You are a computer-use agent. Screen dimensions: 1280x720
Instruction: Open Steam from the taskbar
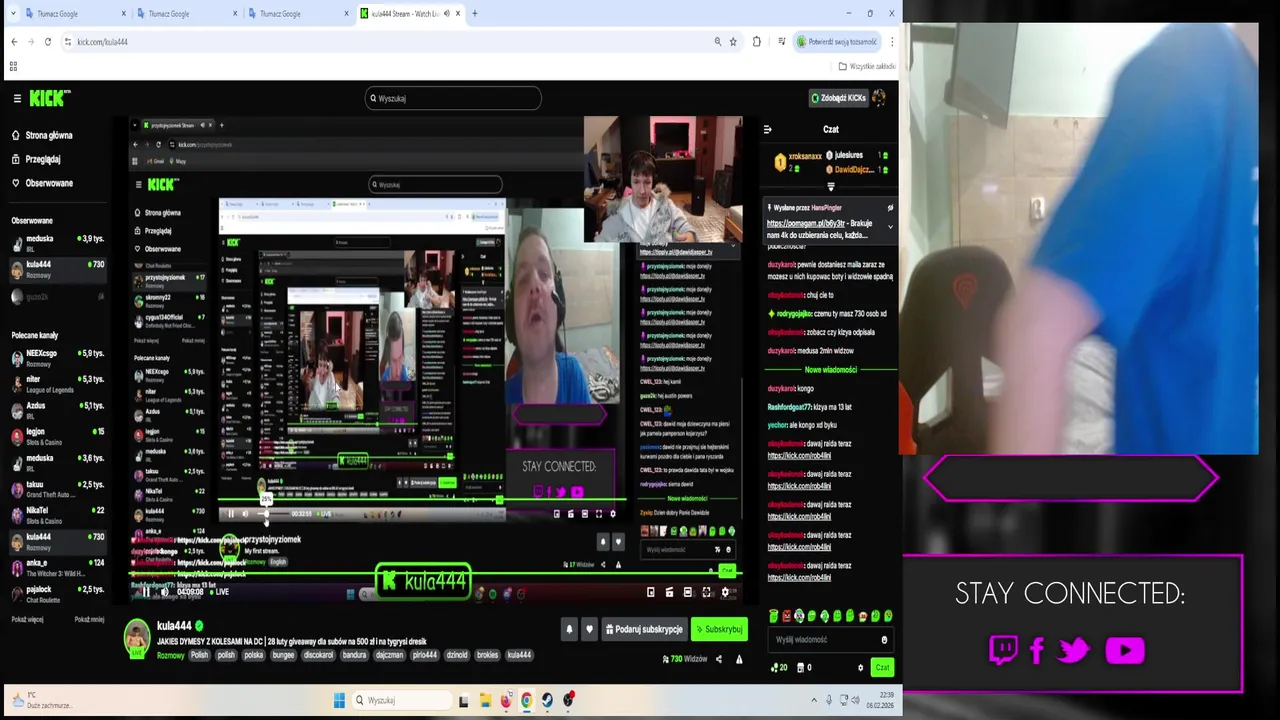pos(547,700)
